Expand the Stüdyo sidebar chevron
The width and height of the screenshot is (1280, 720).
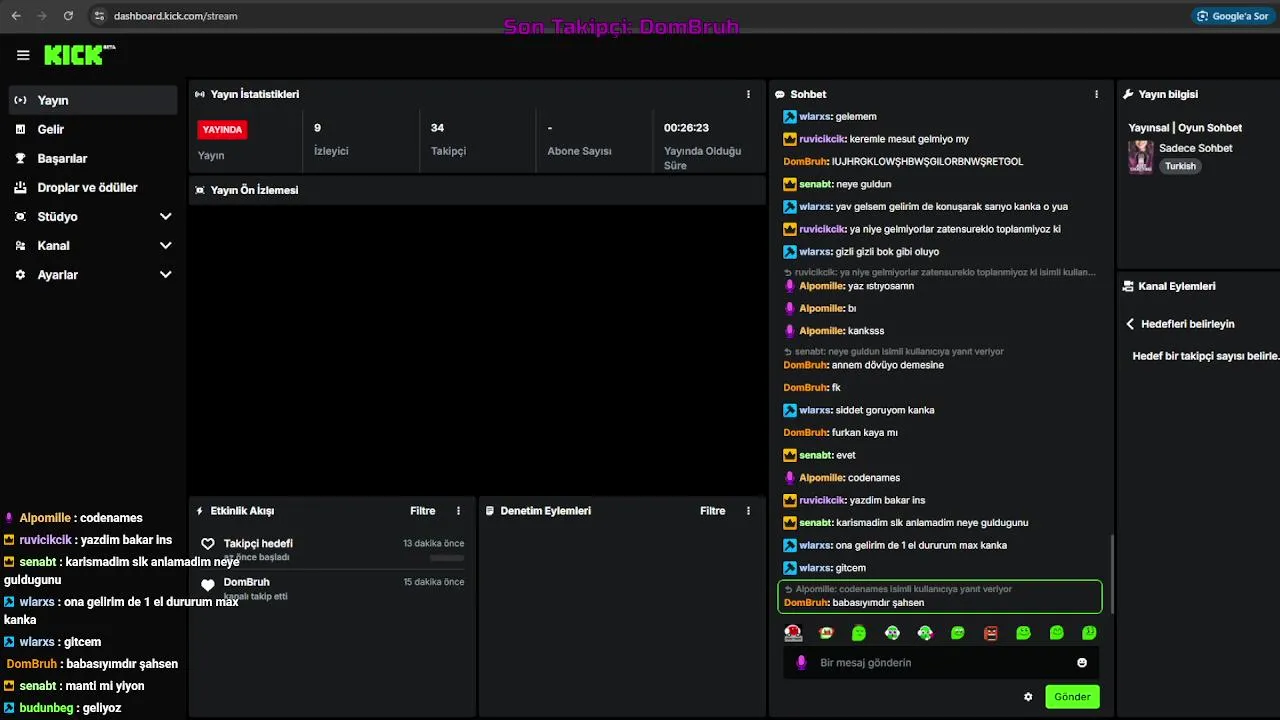(165, 217)
